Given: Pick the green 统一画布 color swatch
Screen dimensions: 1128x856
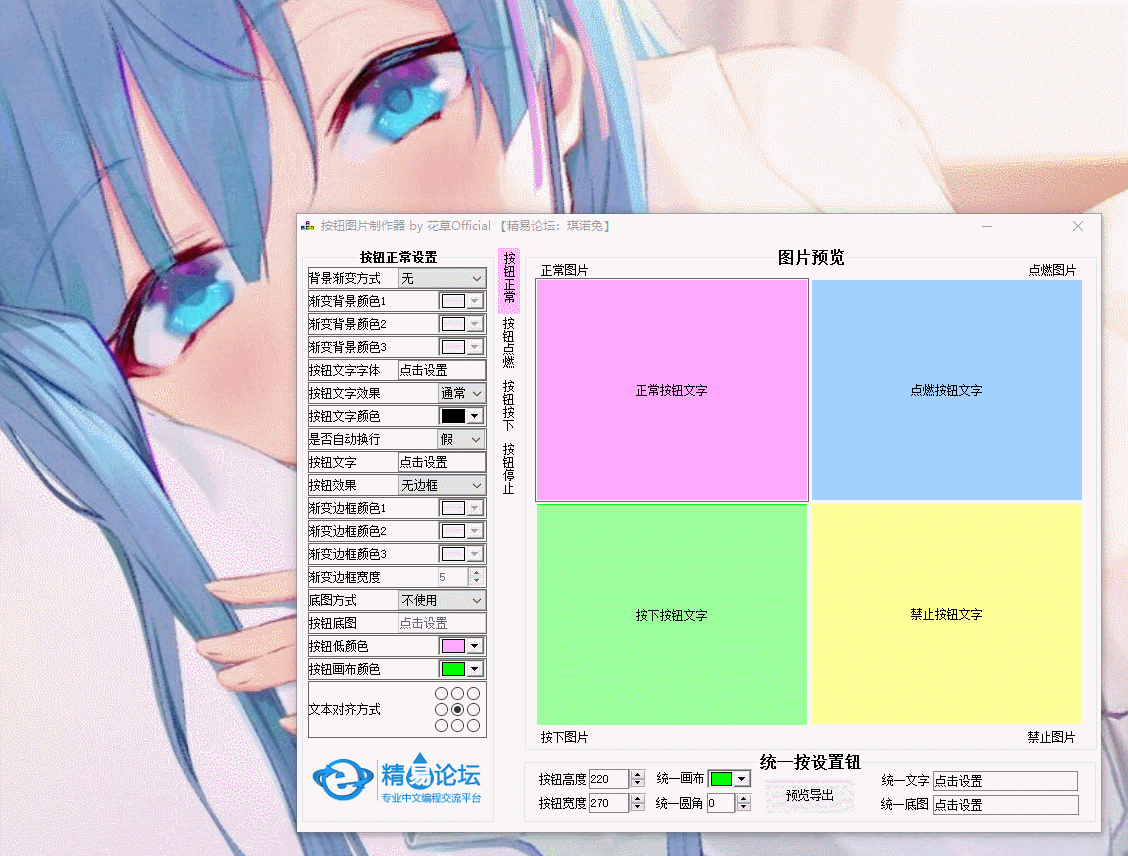Looking at the screenshot, I should 721,779.
